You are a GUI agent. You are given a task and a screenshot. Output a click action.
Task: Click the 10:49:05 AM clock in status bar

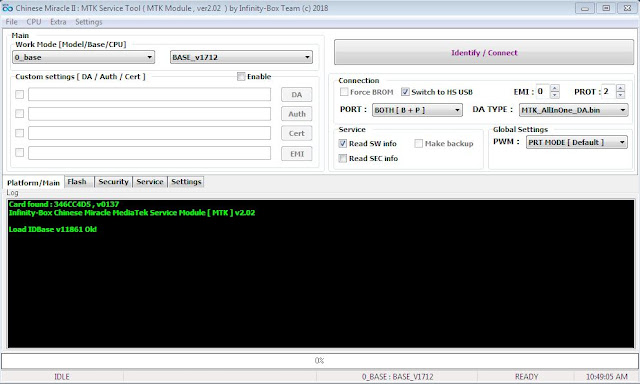point(607,377)
